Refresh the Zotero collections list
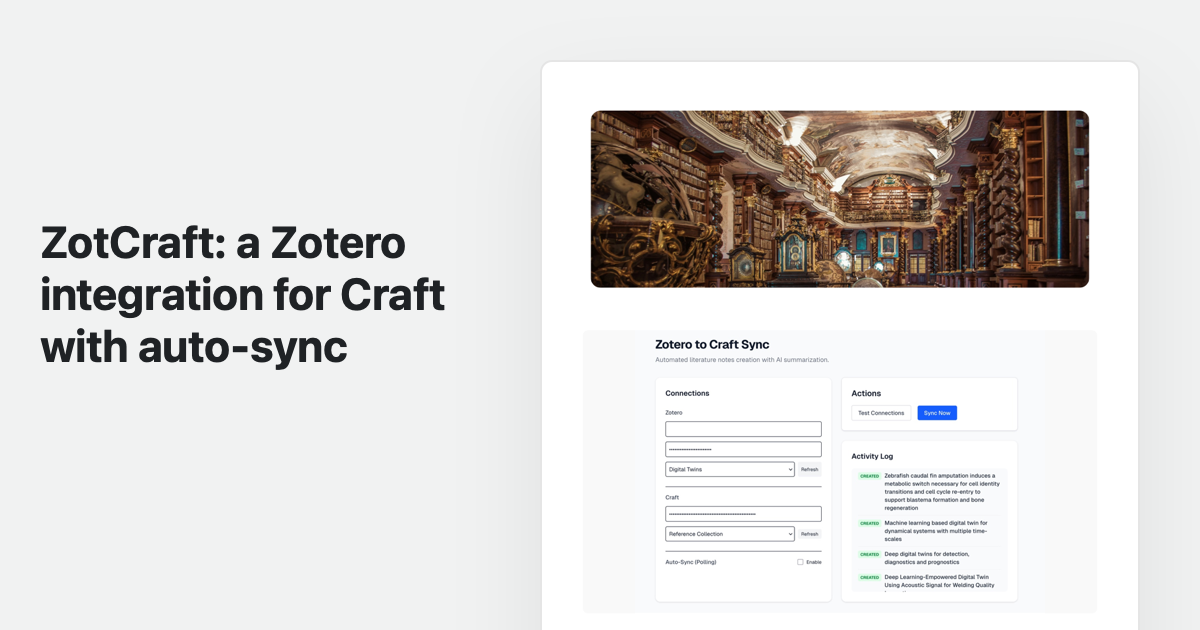1200x630 pixels. point(809,469)
